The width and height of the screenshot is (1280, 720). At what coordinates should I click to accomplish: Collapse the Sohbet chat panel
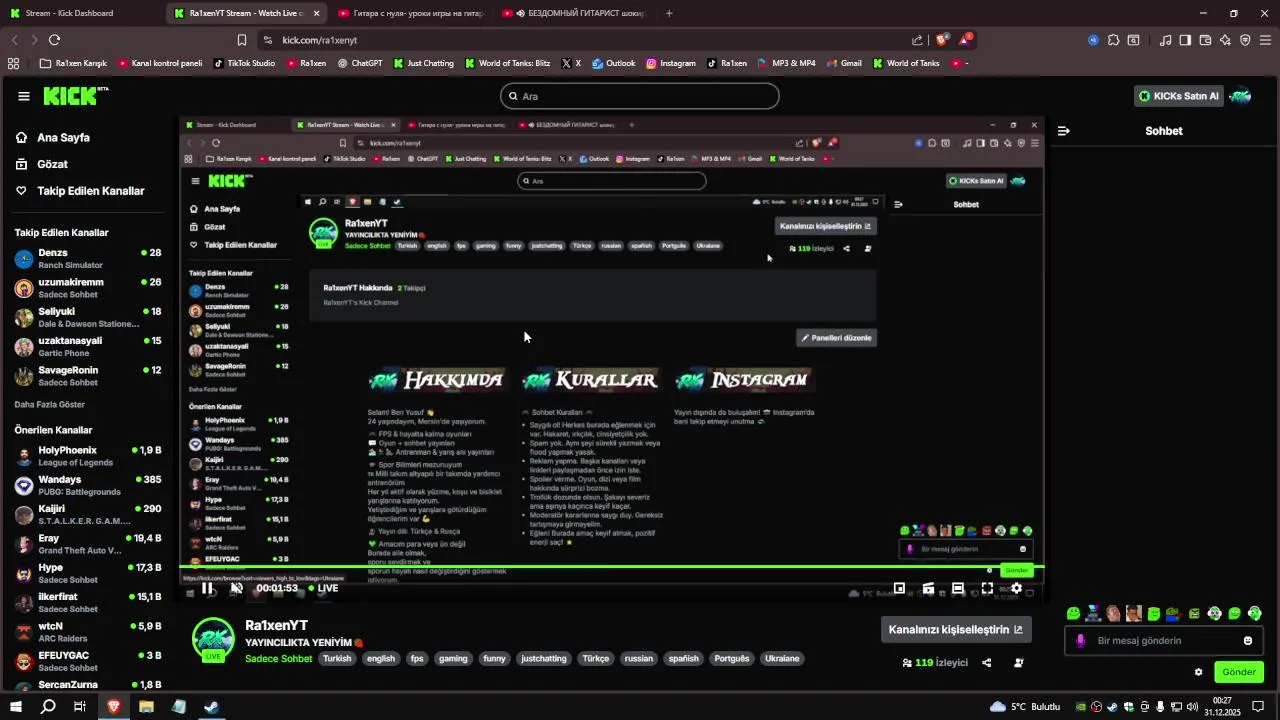pos(1064,131)
